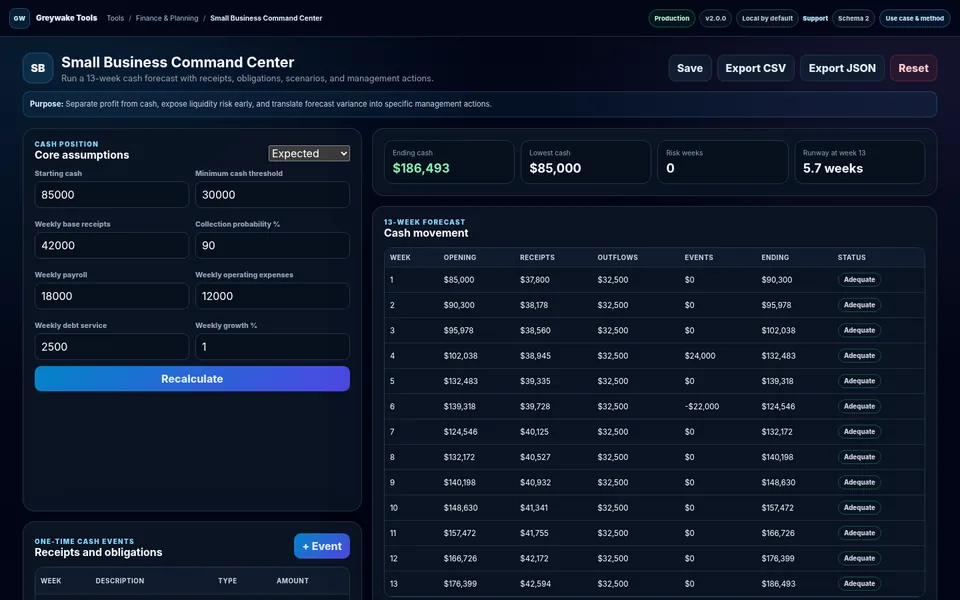Focus the Weekly payroll field
Screen dimensions: 960x600
click(112, 296)
